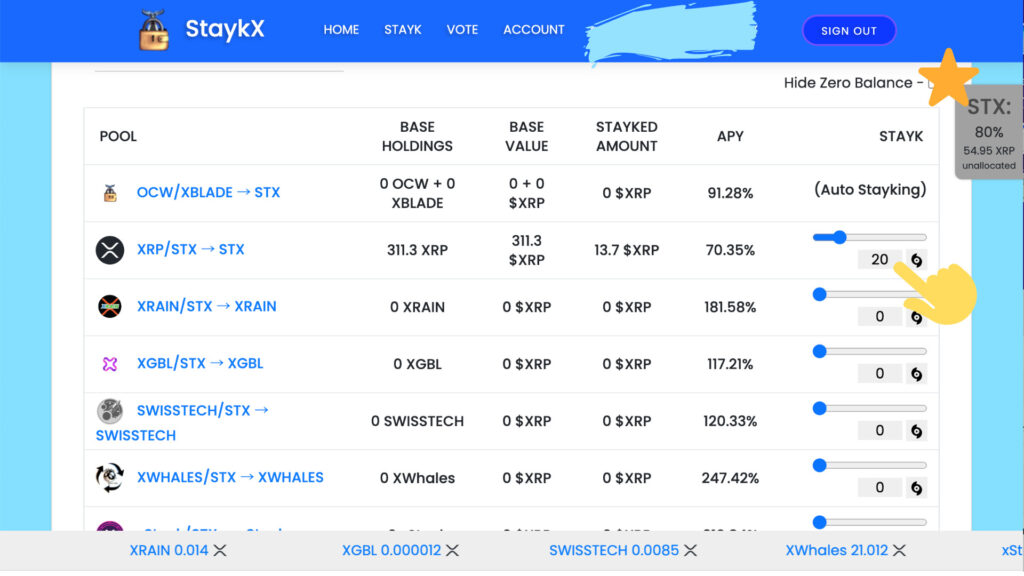Click the SWISSTECH/STX stayk percent field

click(880, 430)
